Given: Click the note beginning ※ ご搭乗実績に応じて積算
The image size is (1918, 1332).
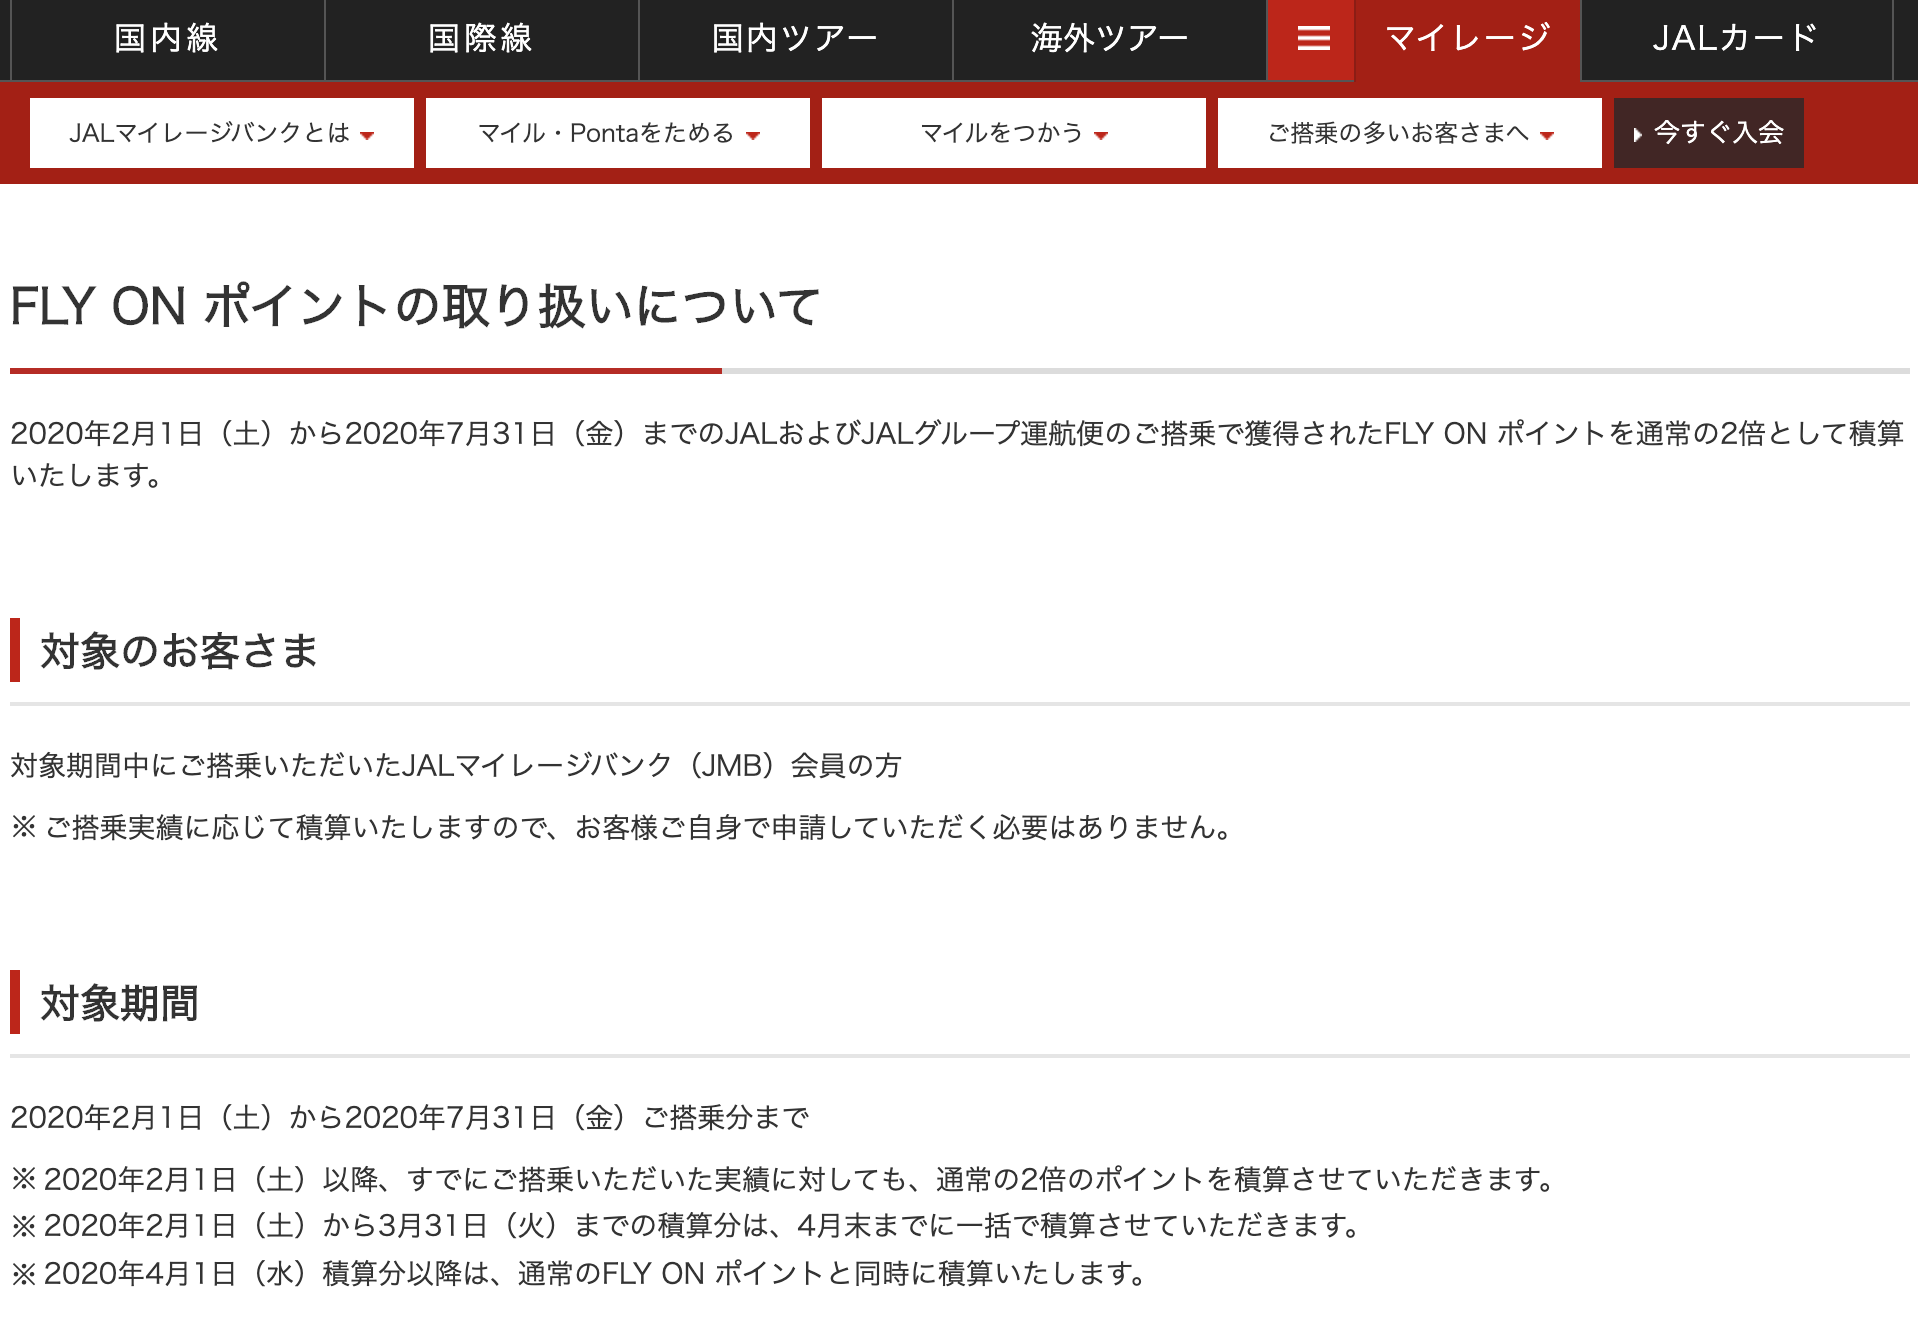Looking at the screenshot, I should point(624,828).
